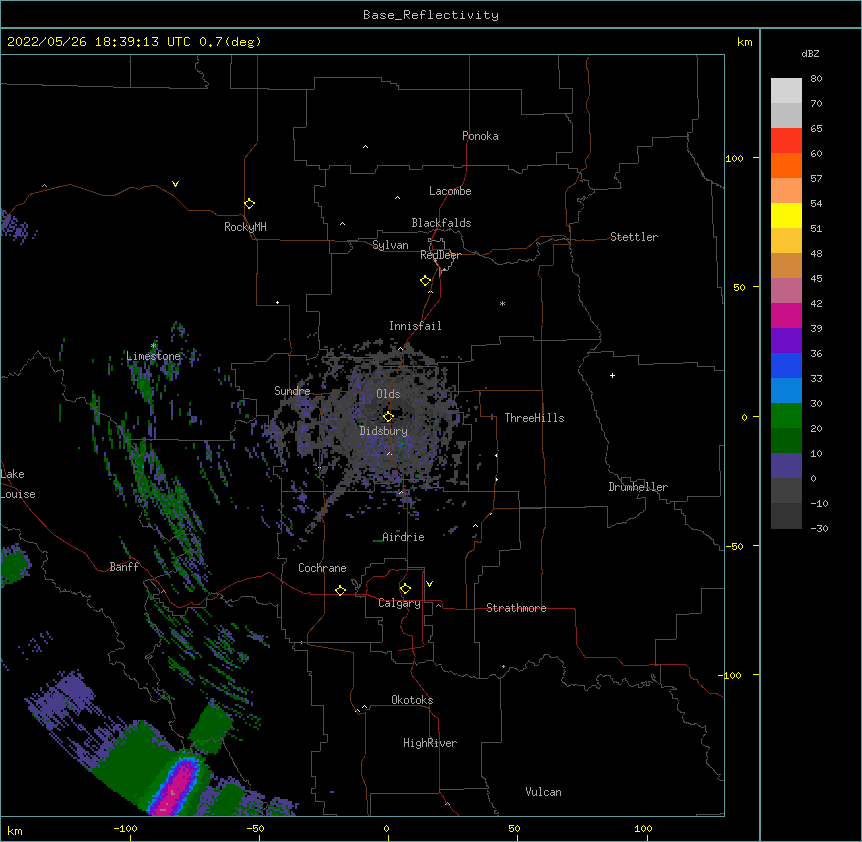Click the green 30 dBZ legend swatch
The image size is (862, 842).
pyautogui.click(x=786, y=416)
